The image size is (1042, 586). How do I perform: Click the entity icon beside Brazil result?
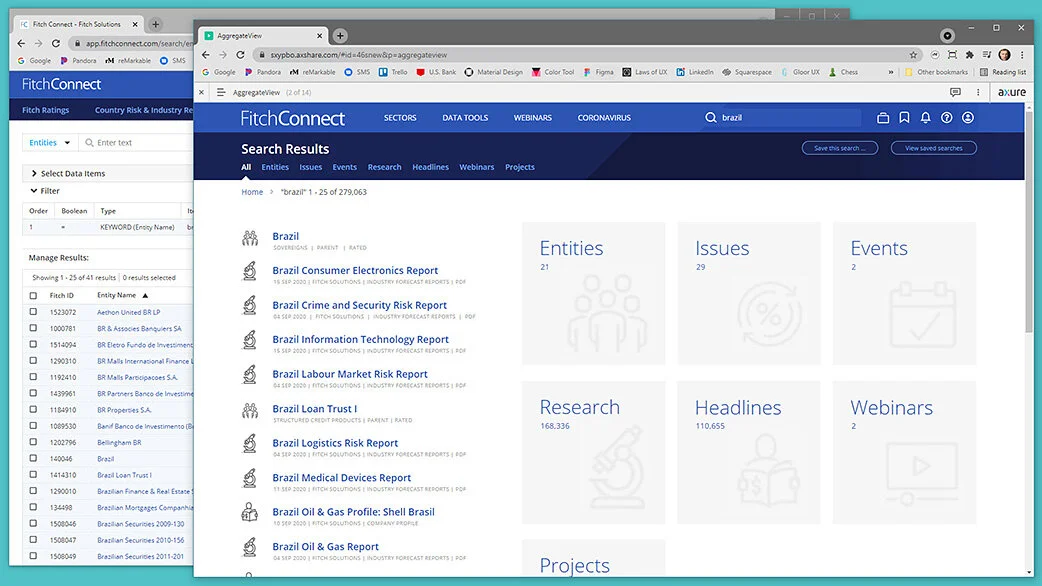click(x=249, y=238)
